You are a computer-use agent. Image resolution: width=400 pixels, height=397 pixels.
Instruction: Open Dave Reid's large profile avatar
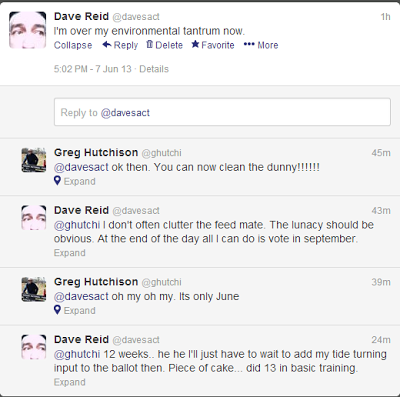click(27, 30)
